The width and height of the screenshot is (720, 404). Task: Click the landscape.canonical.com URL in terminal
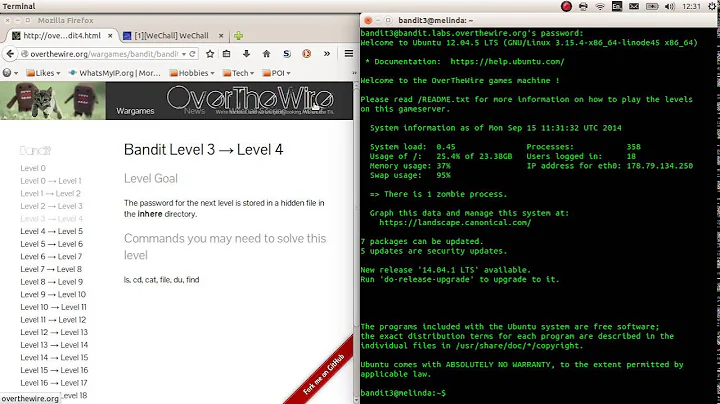(x=455, y=223)
